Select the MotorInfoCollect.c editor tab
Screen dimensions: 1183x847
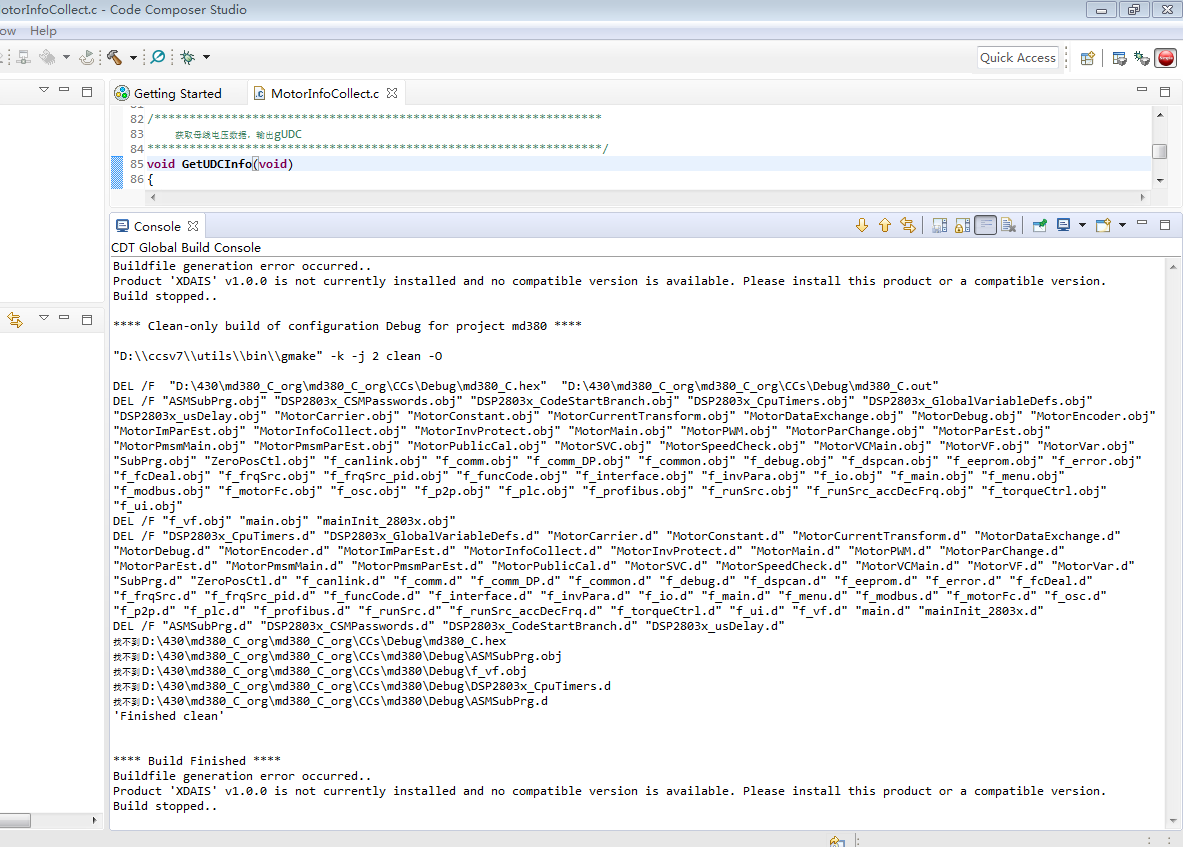324,94
